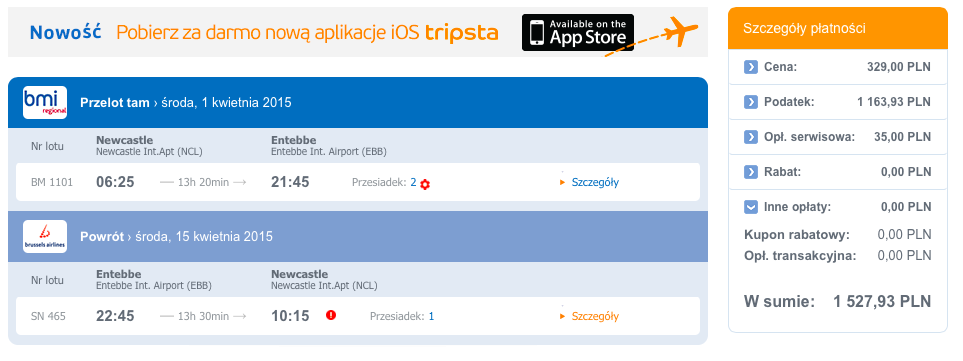Click the Powrót header bar
The width and height of the screenshot is (963, 361).
point(357,236)
